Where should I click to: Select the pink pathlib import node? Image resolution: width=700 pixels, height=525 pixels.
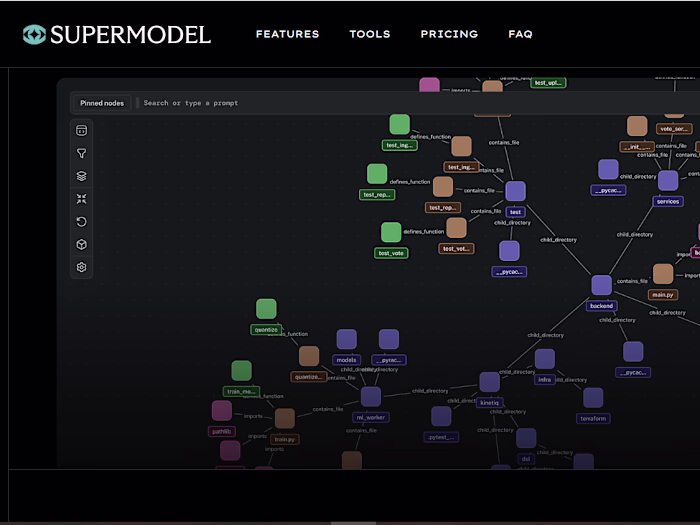[x=221, y=411]
